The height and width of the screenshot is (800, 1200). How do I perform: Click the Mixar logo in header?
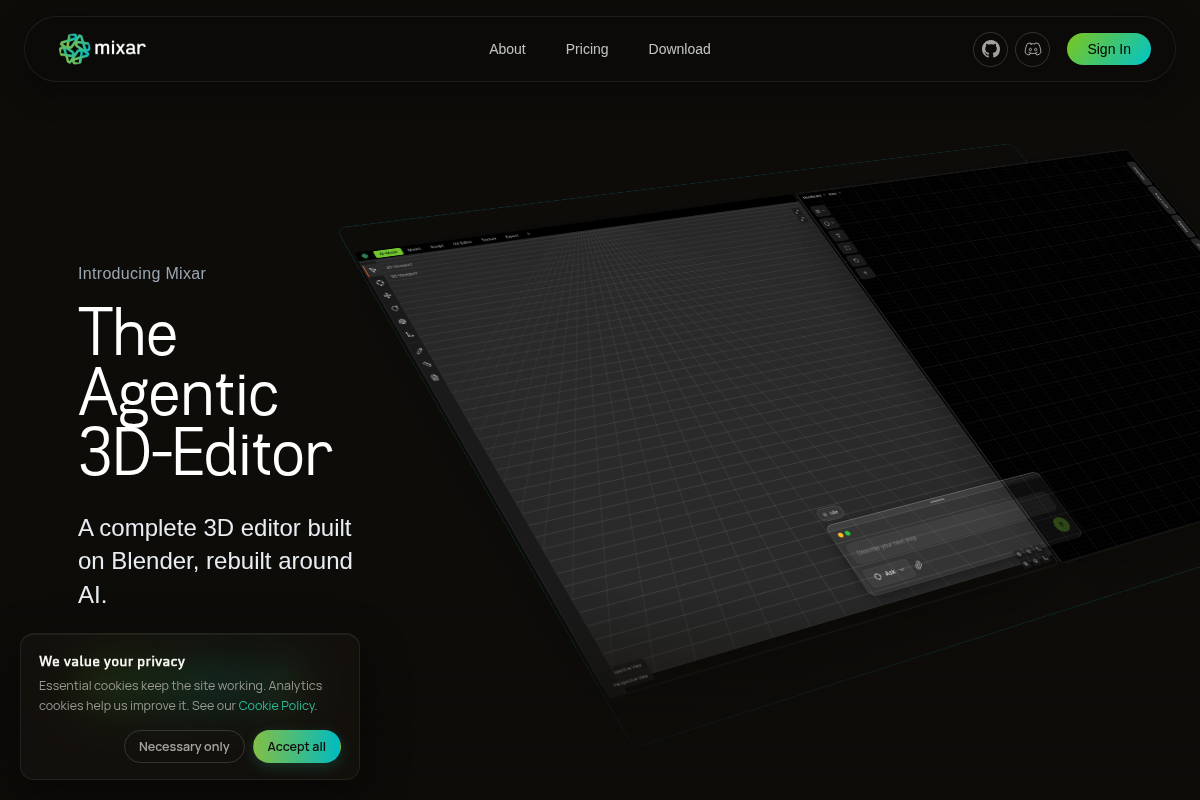[102, 48]
